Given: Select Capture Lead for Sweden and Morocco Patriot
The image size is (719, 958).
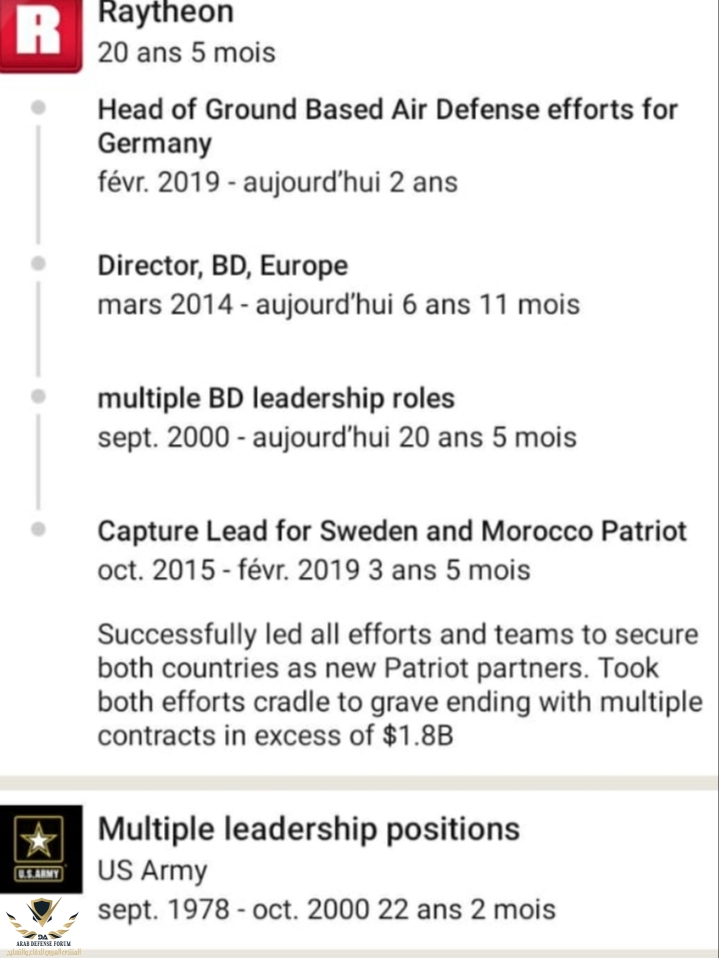Looking at the screenshot, I should tap(391, 530).
